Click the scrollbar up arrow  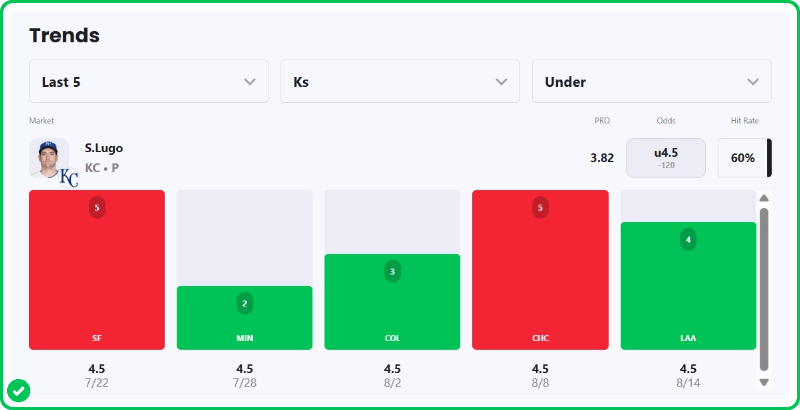click(764, 198)
